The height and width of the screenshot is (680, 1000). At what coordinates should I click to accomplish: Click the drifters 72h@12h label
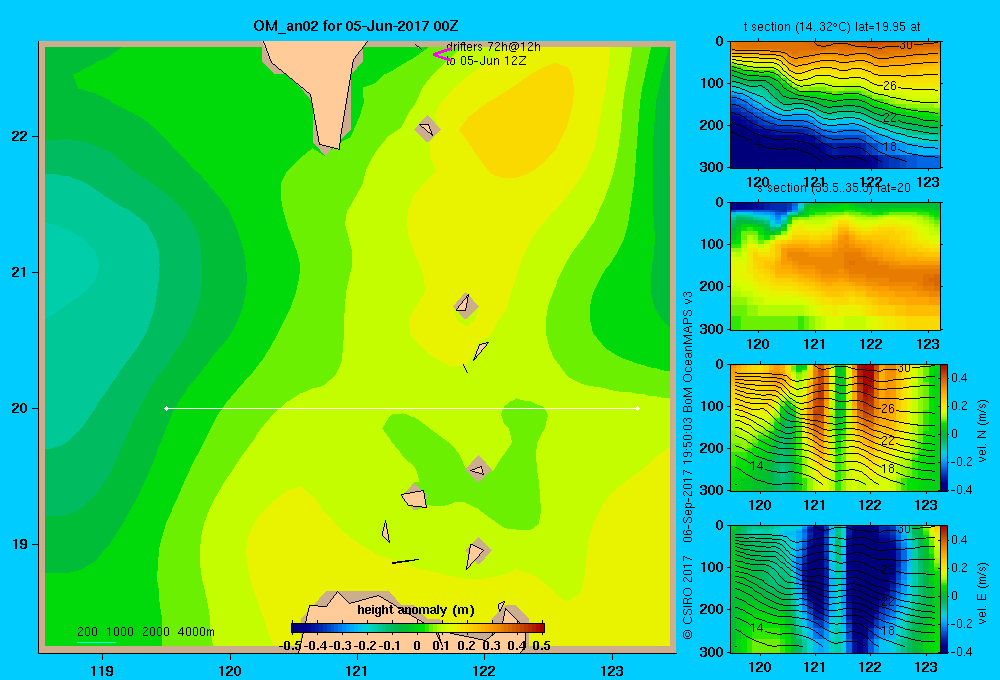pos(493,47)
